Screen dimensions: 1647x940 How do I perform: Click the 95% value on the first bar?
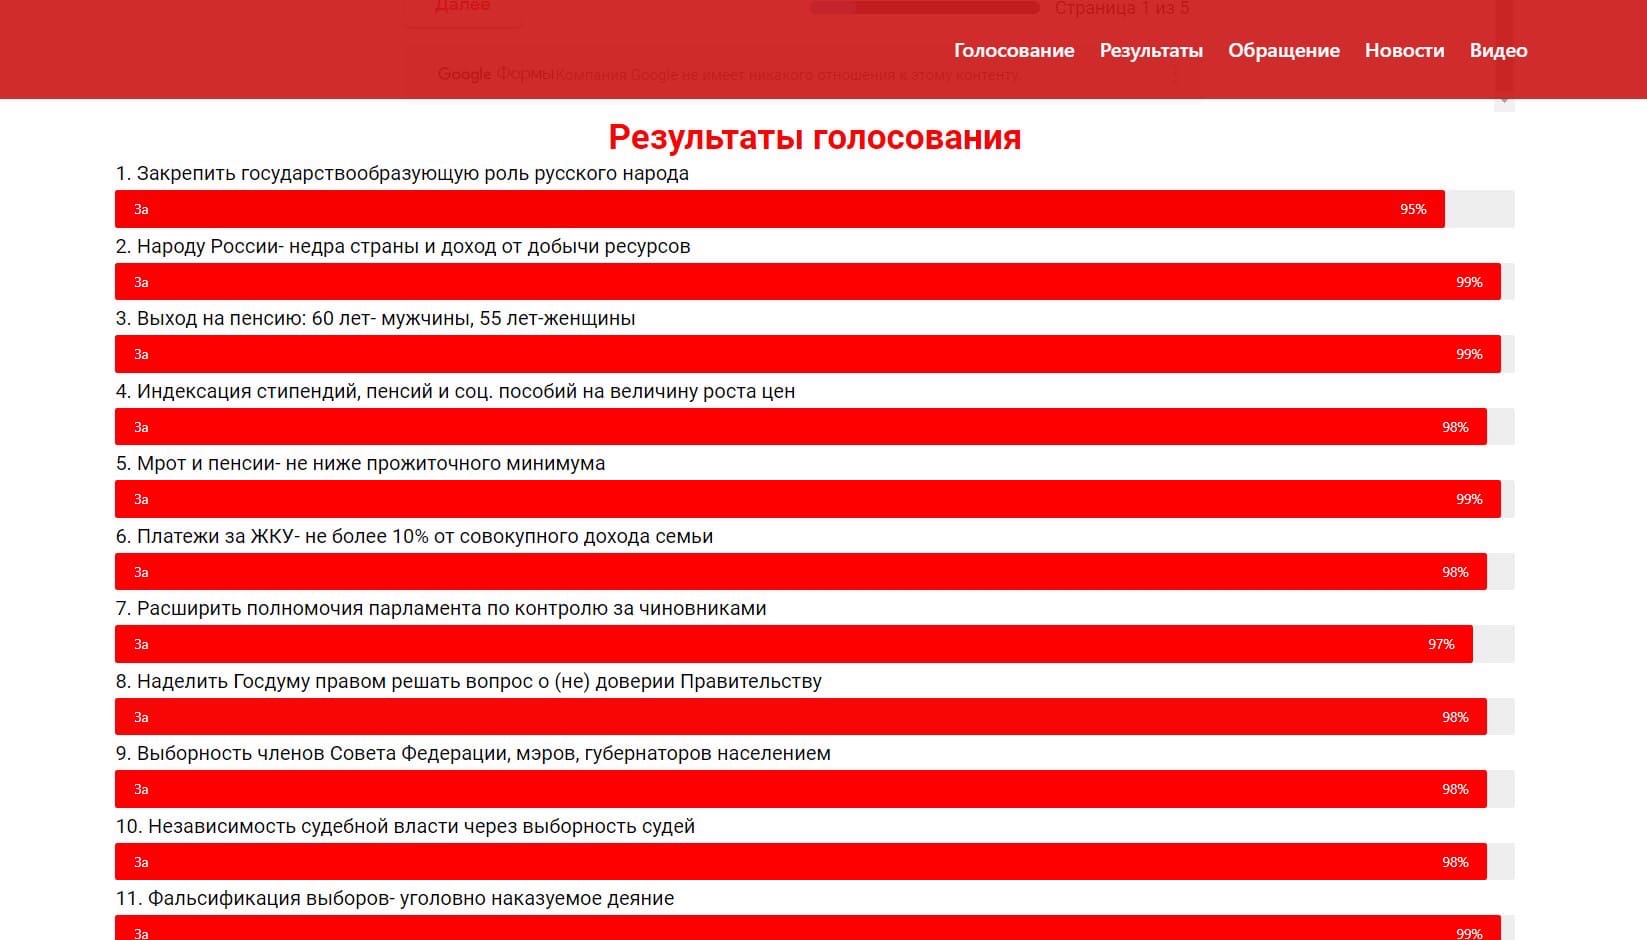(1413, 209)
